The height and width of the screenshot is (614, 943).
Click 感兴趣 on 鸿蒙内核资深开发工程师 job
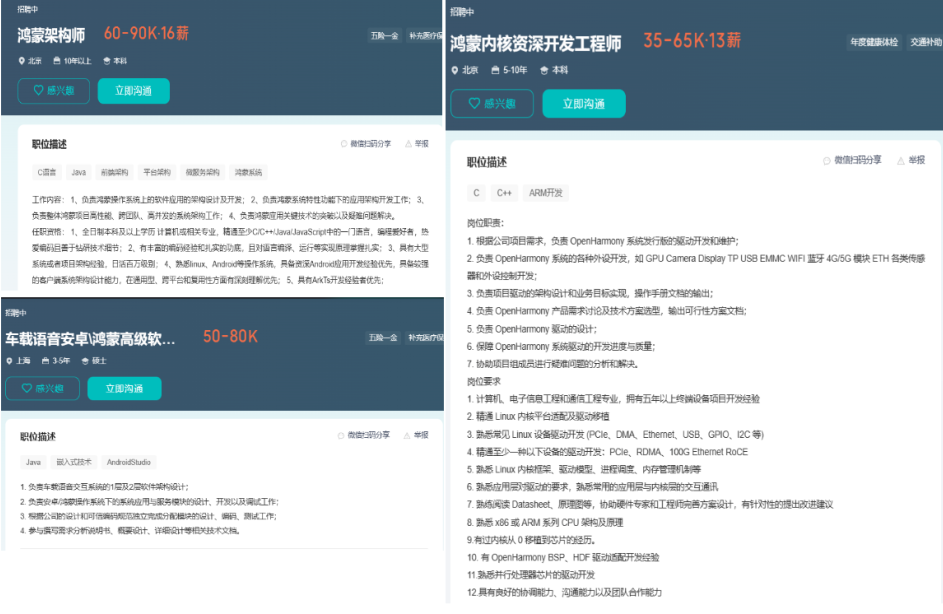pyautogui.click(x=492, y=103)
